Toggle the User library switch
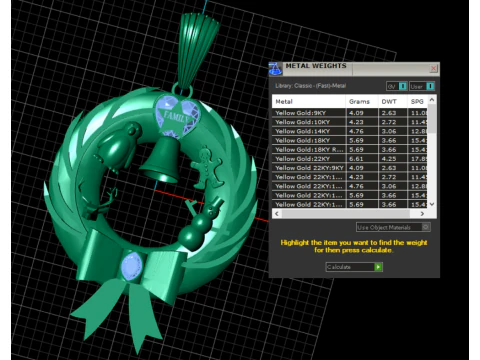 tap(422, 86)
